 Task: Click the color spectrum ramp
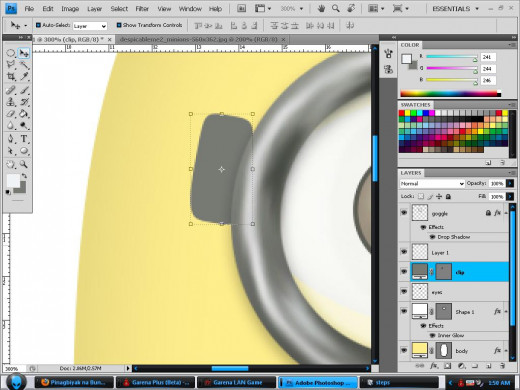tap(450, 93)
